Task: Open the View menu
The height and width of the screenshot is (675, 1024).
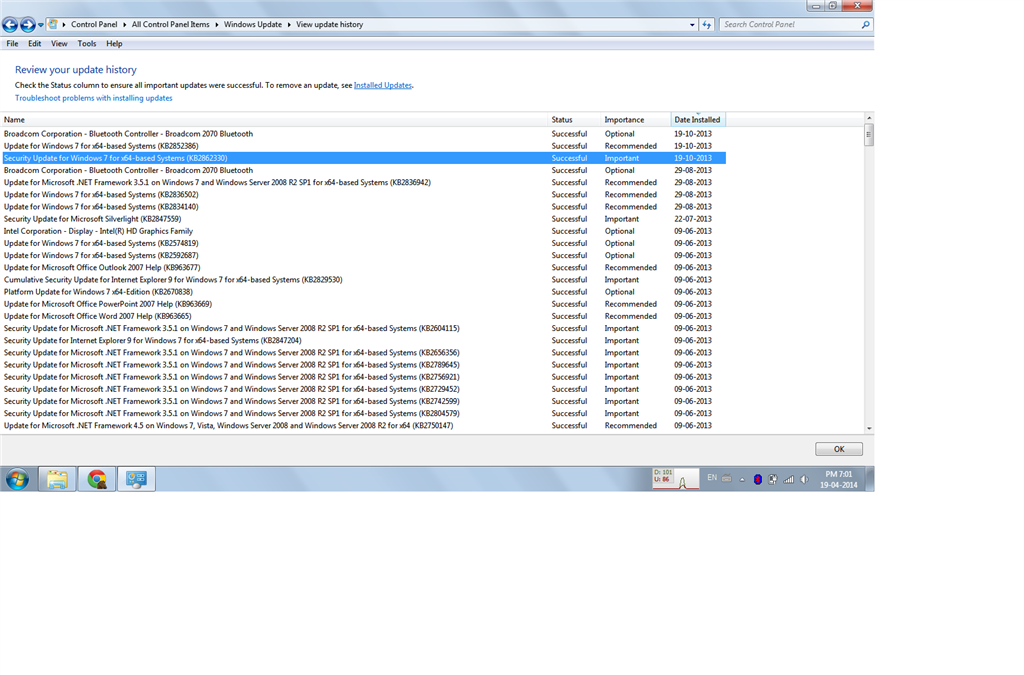Action: tap(59, 44)
